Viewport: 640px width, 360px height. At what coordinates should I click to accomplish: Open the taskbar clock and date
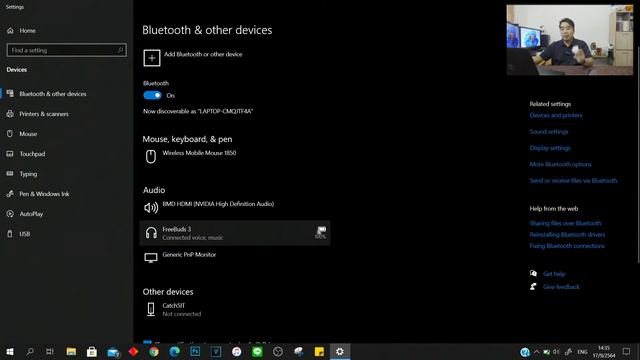[604, 351]
